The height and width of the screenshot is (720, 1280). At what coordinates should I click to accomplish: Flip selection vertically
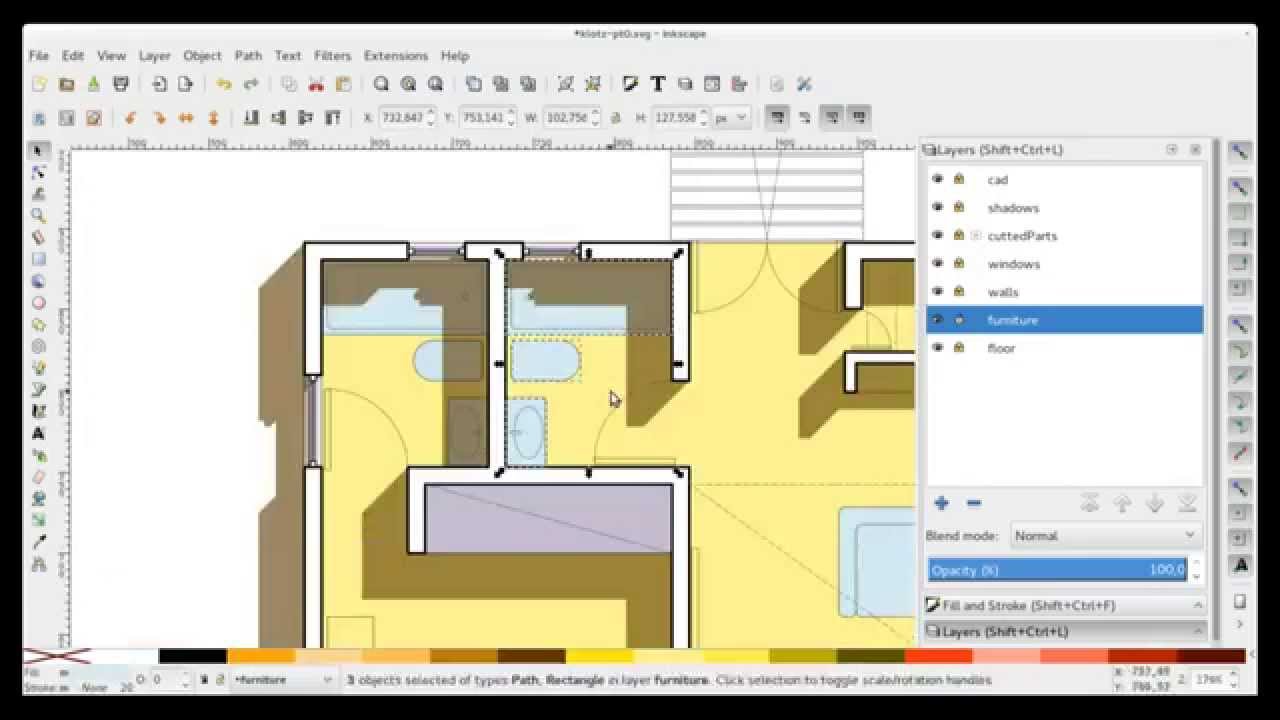click(213, 118)
